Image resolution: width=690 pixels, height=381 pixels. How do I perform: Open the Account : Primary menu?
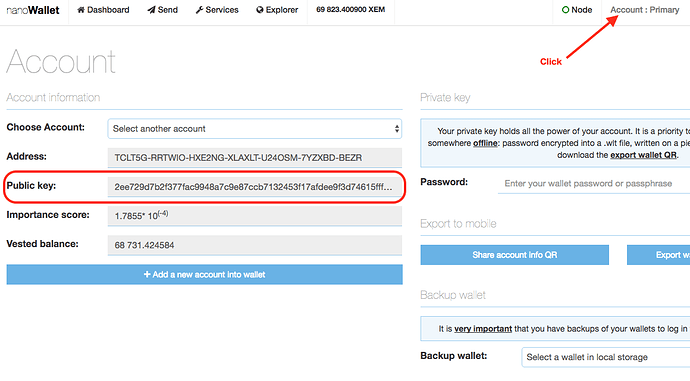(x=645, y=10)
